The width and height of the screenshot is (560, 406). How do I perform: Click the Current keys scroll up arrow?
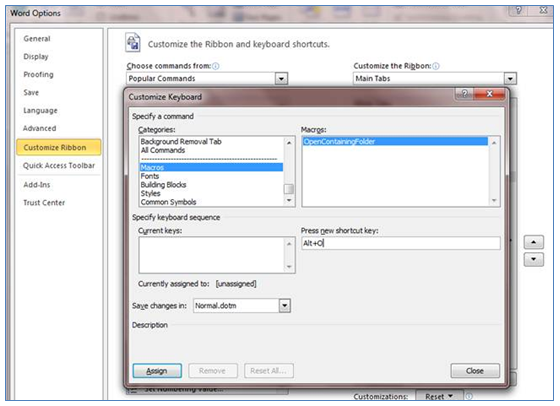pos(289,244)
